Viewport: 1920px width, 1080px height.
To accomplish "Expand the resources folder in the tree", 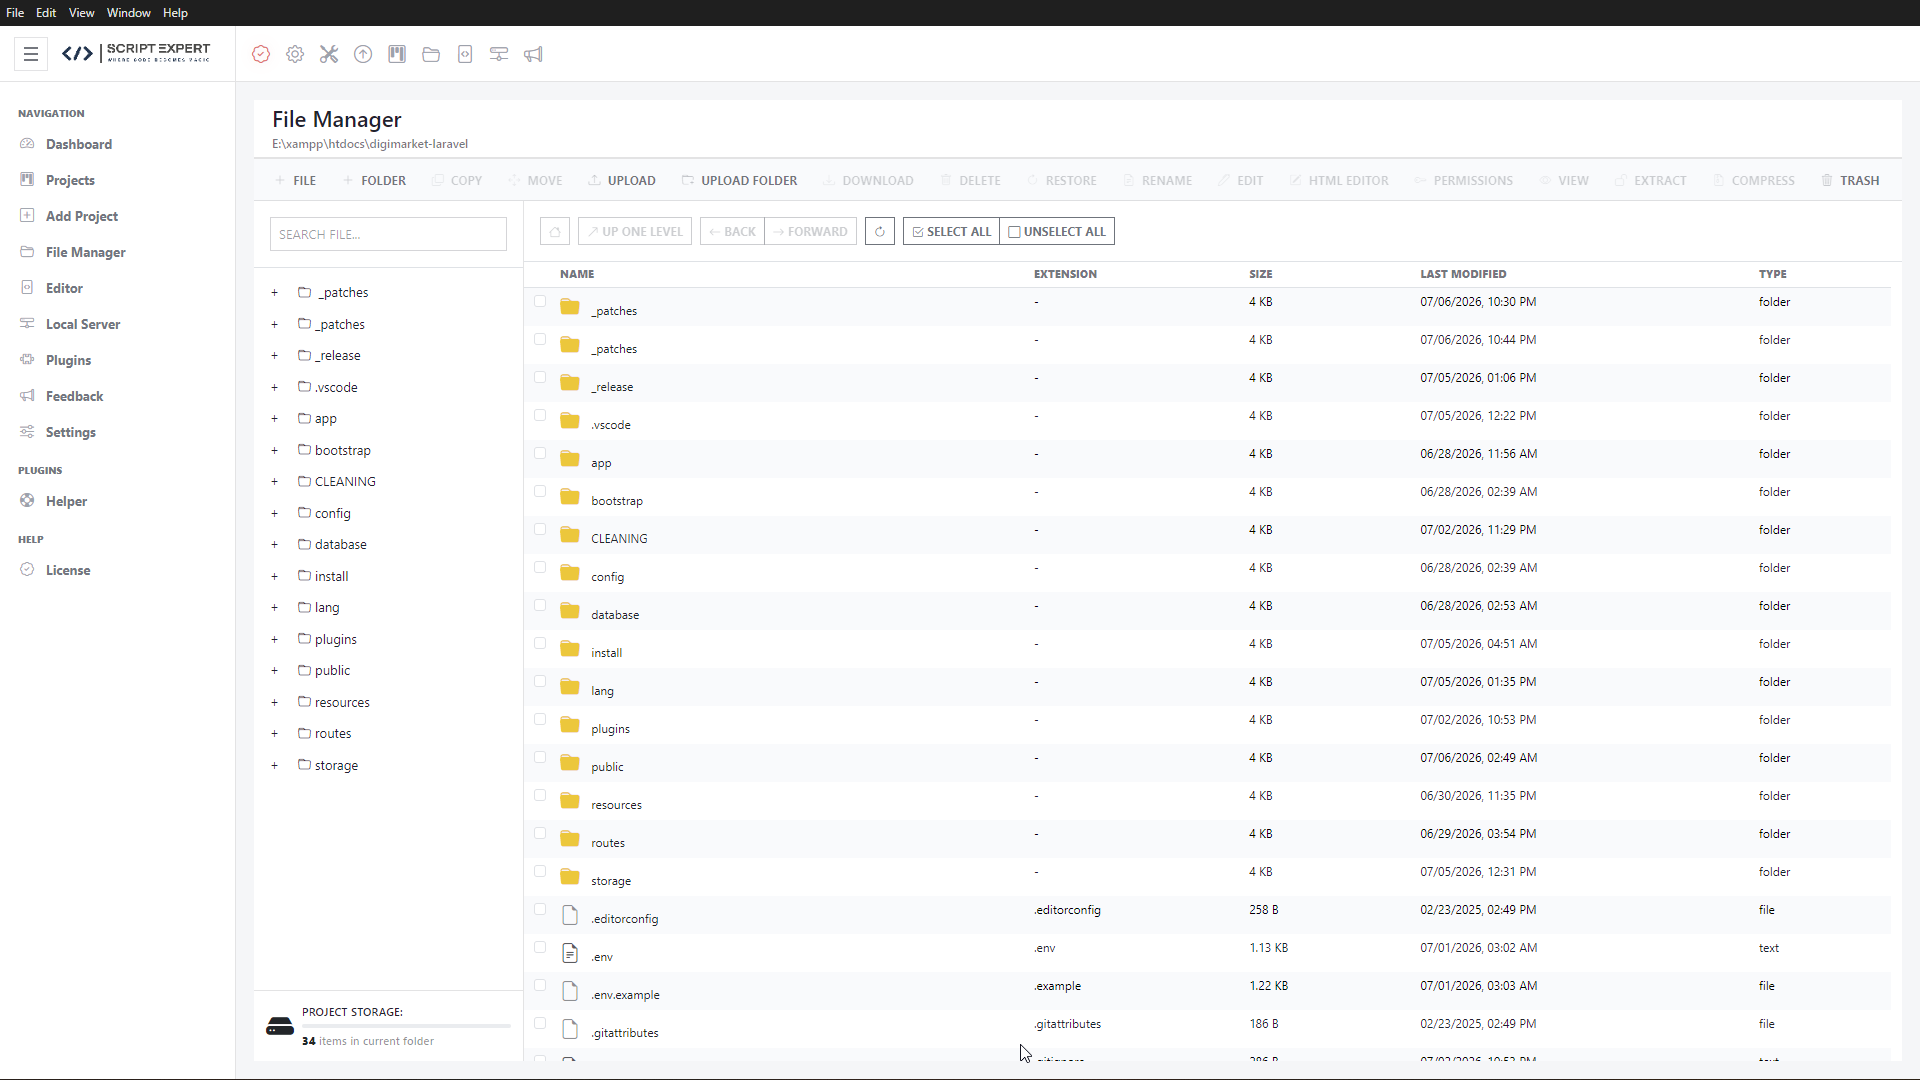I will (x=274, y=702).
